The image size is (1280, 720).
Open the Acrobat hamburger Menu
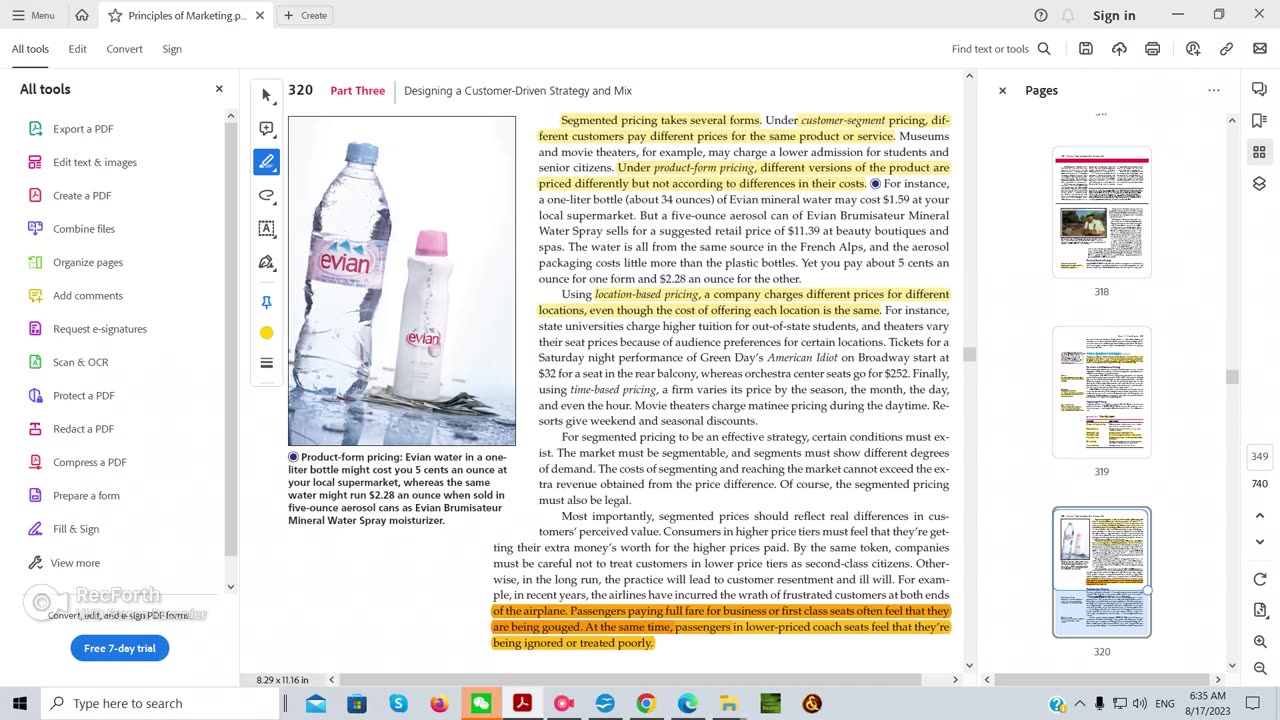(33, 15)
